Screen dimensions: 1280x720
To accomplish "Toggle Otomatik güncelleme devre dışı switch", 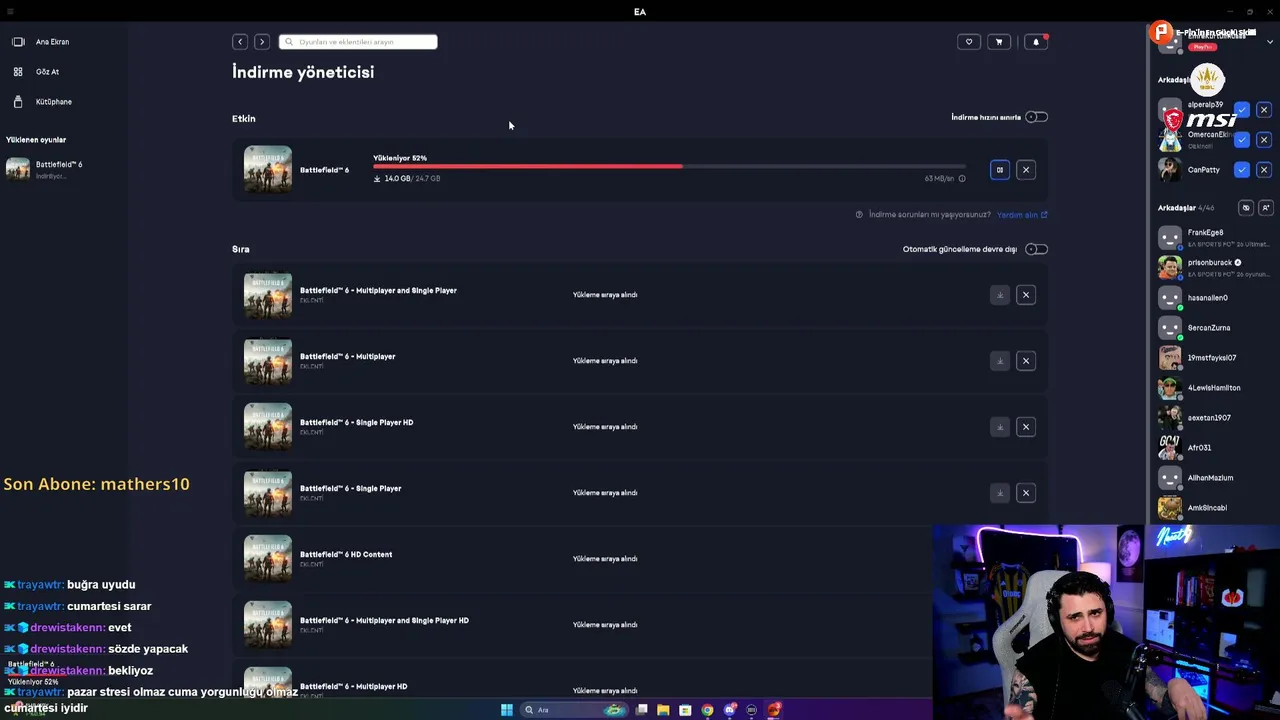I will pos(1036,249).
